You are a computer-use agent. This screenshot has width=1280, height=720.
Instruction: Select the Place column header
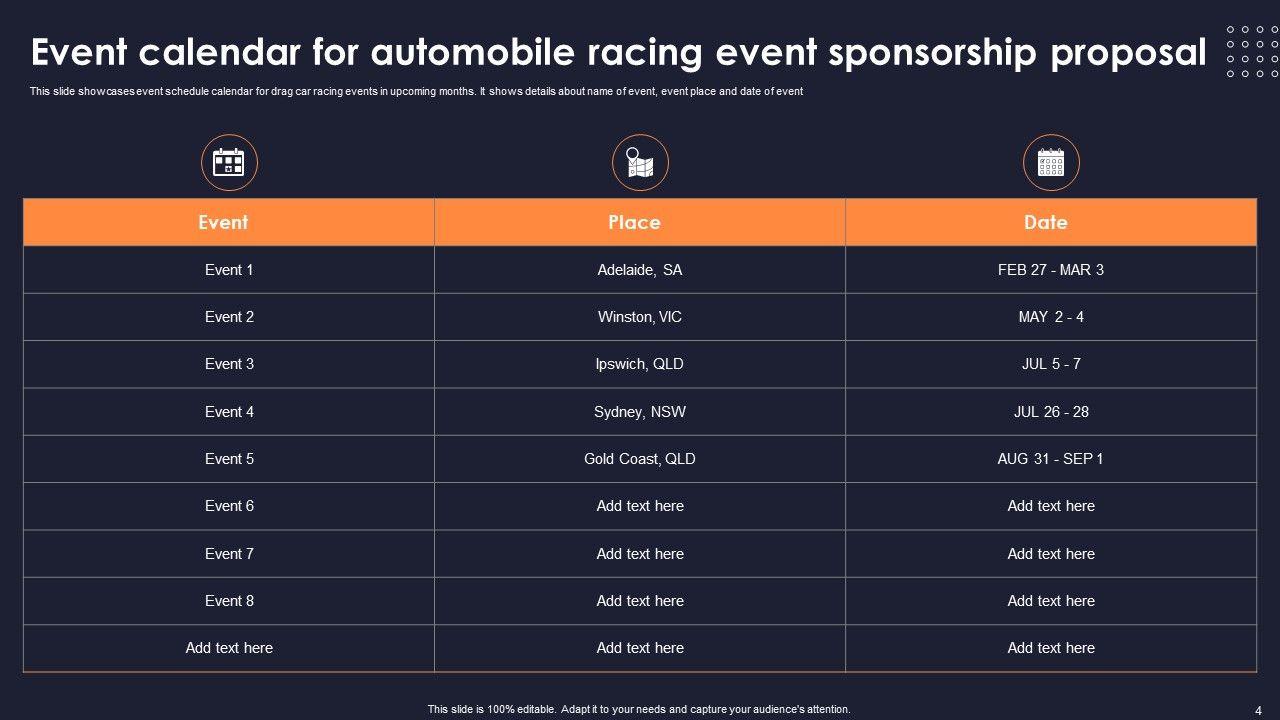634,222
